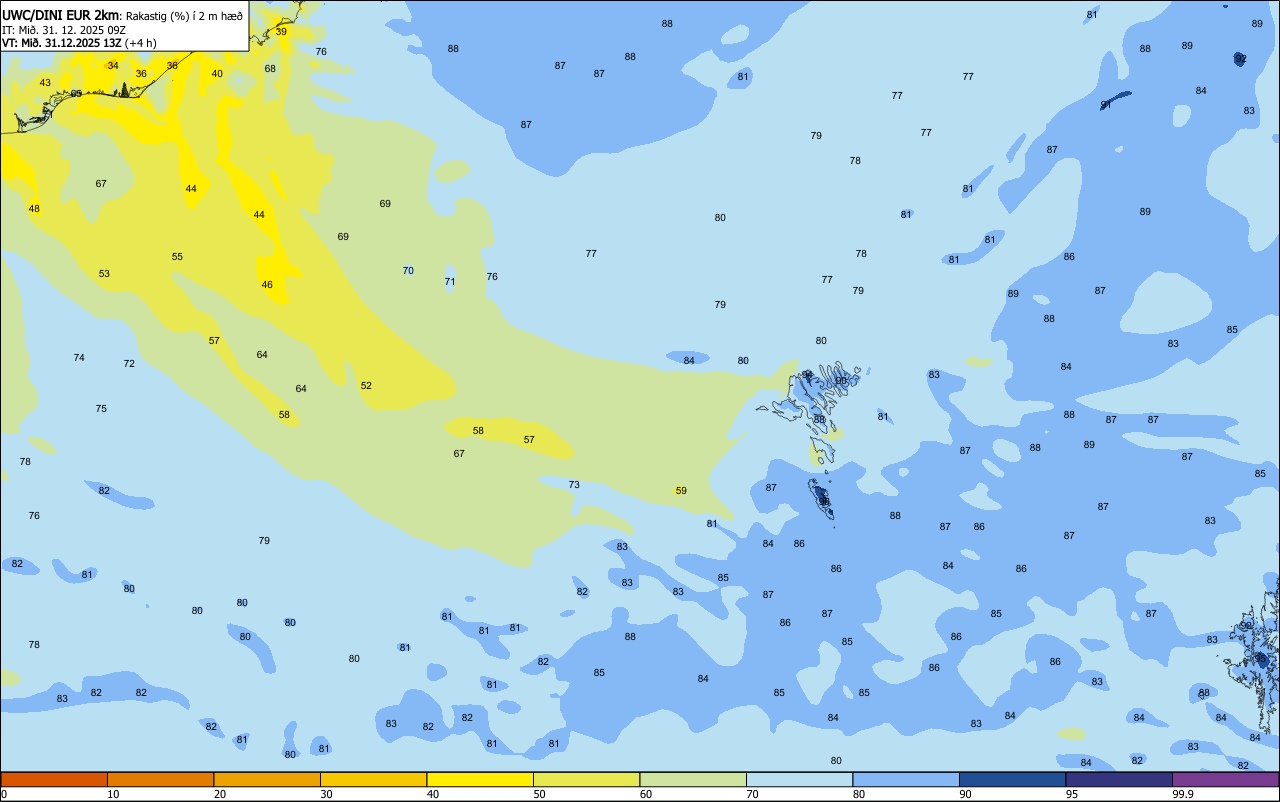Click the humidity value '71' on the map
Viewport: 1280px width, 802px height.
coord(450,282)
